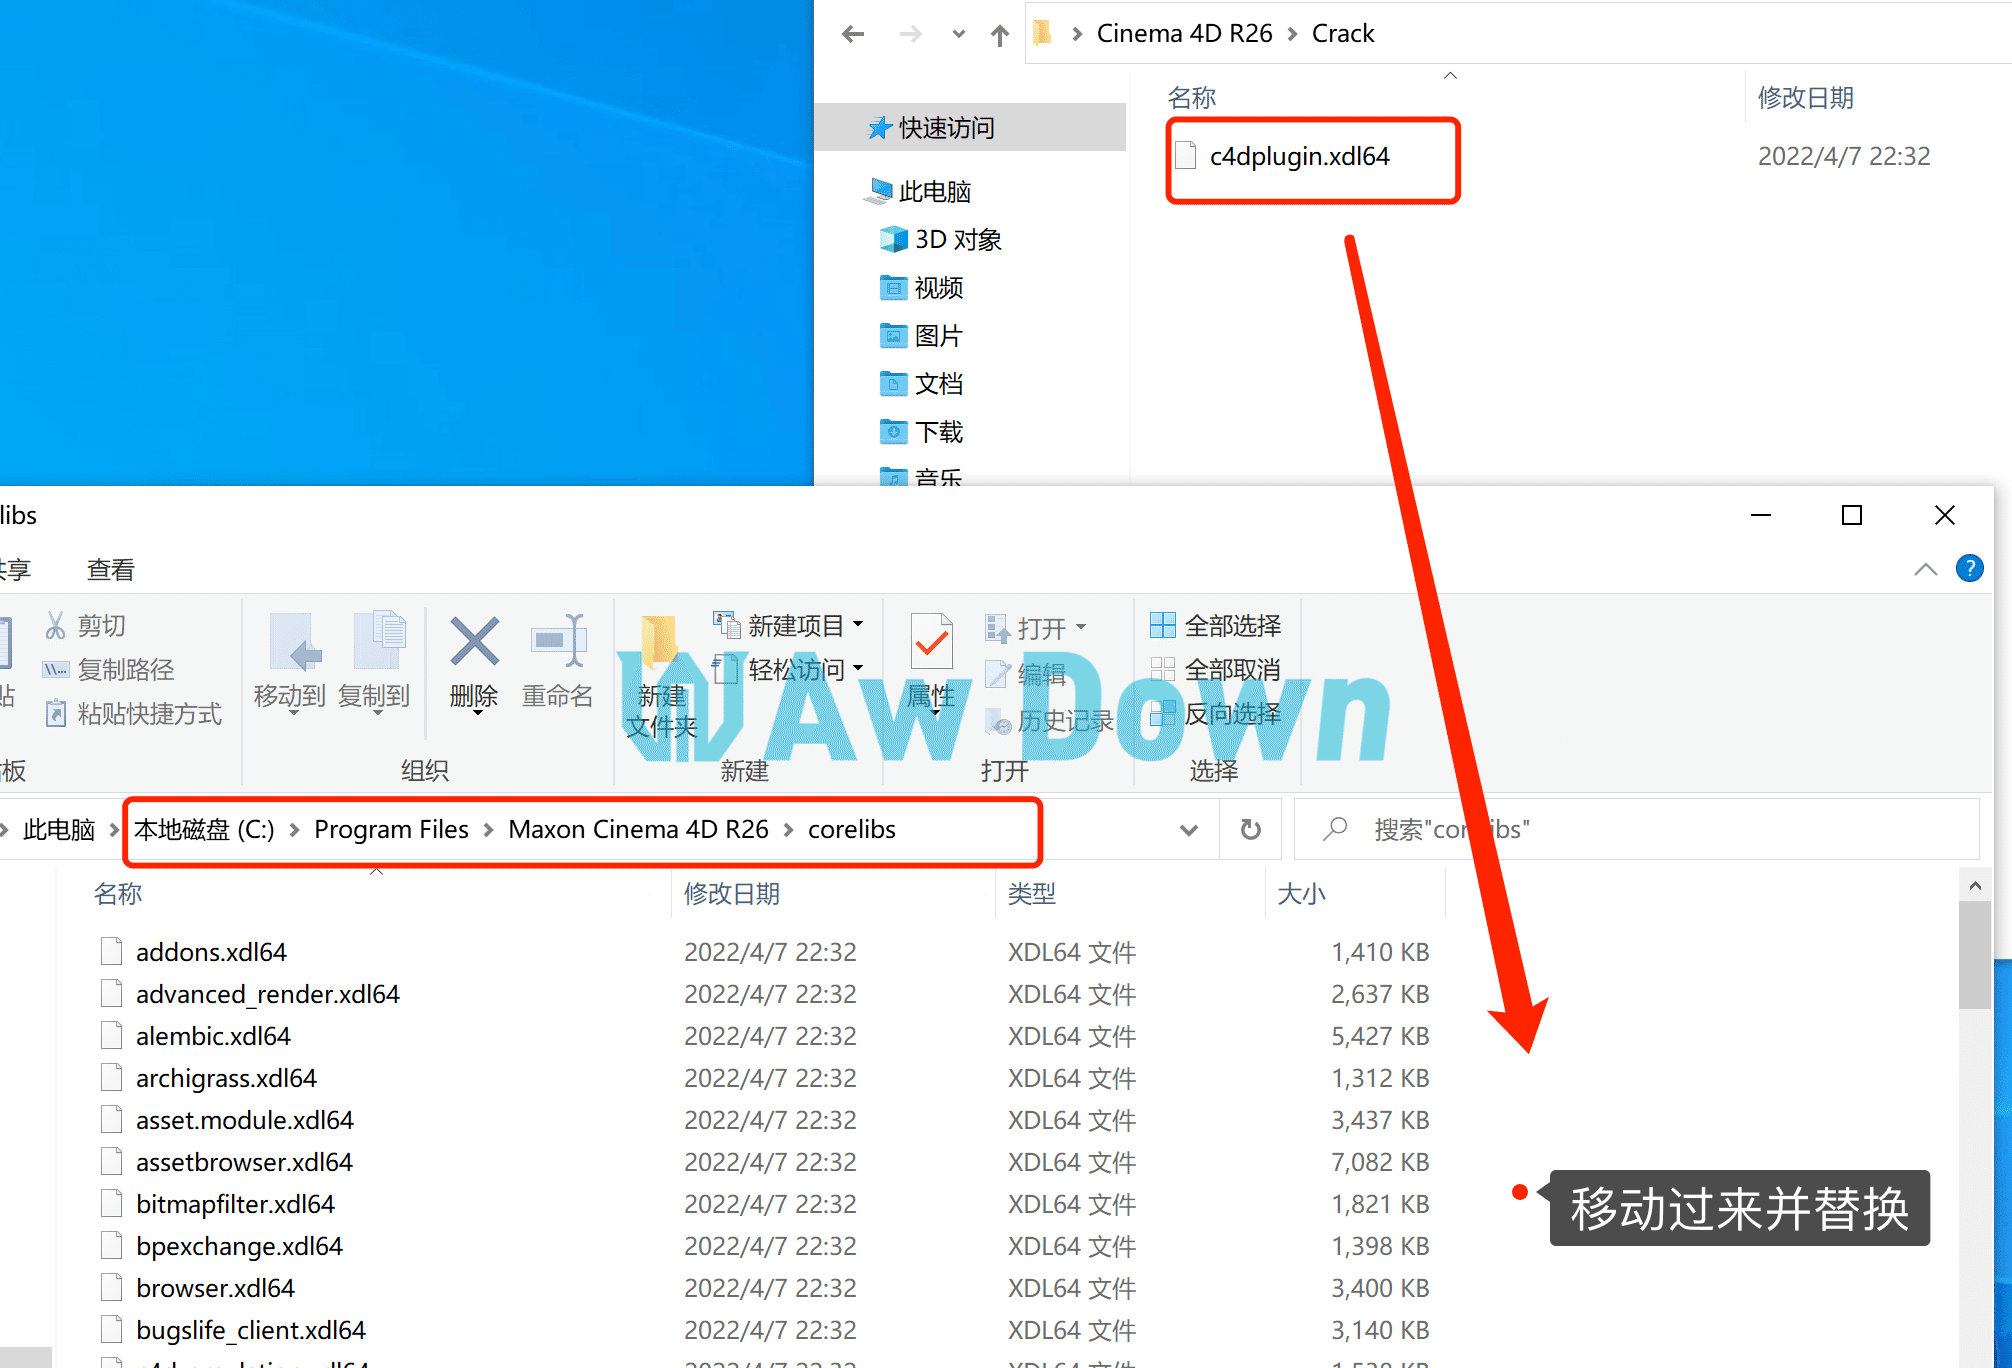Click the Cut (剪切) scissors icon
Image resolution: width=2012 pixels, height=1368 pixels.
[56, 626]
